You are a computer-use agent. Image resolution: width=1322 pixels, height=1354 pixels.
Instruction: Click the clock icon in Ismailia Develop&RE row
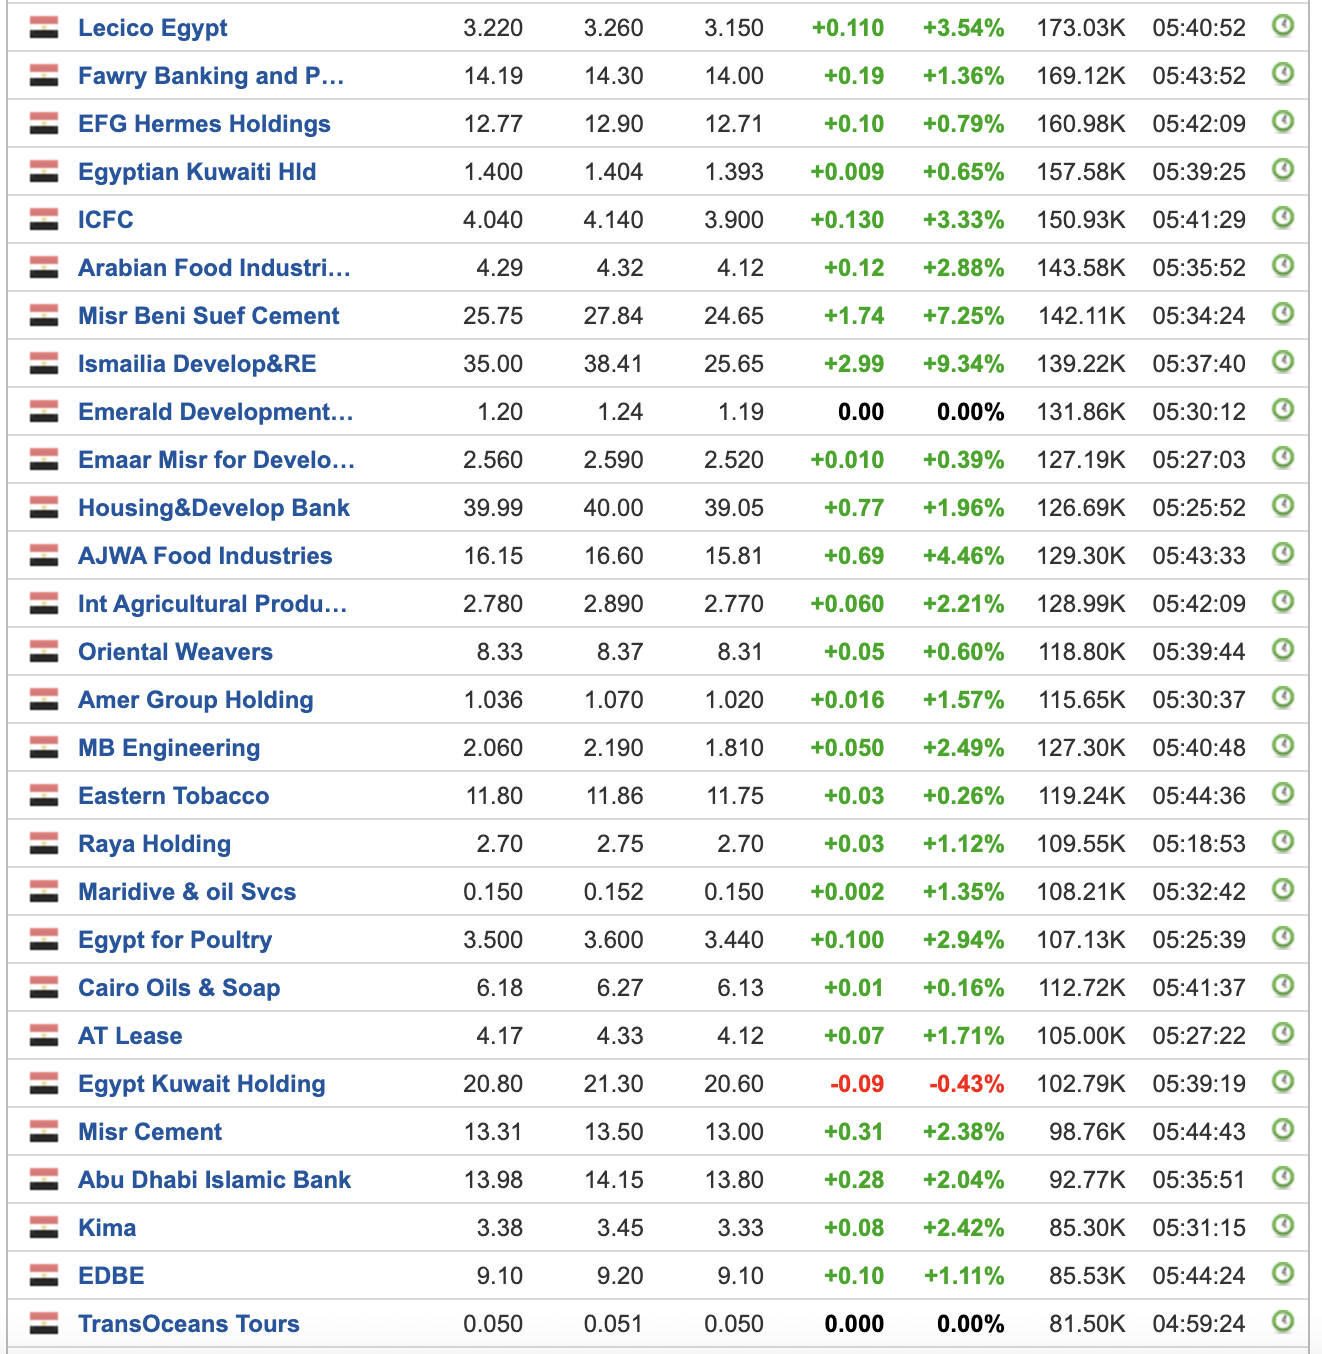tap(1283, 361)
